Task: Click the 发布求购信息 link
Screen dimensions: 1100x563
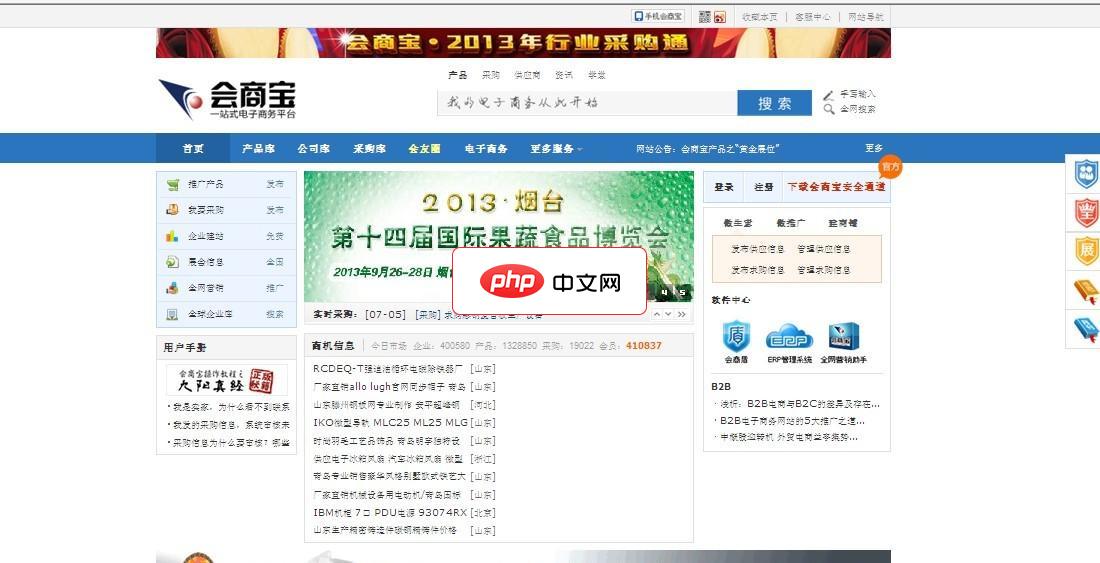Action: 758,270
